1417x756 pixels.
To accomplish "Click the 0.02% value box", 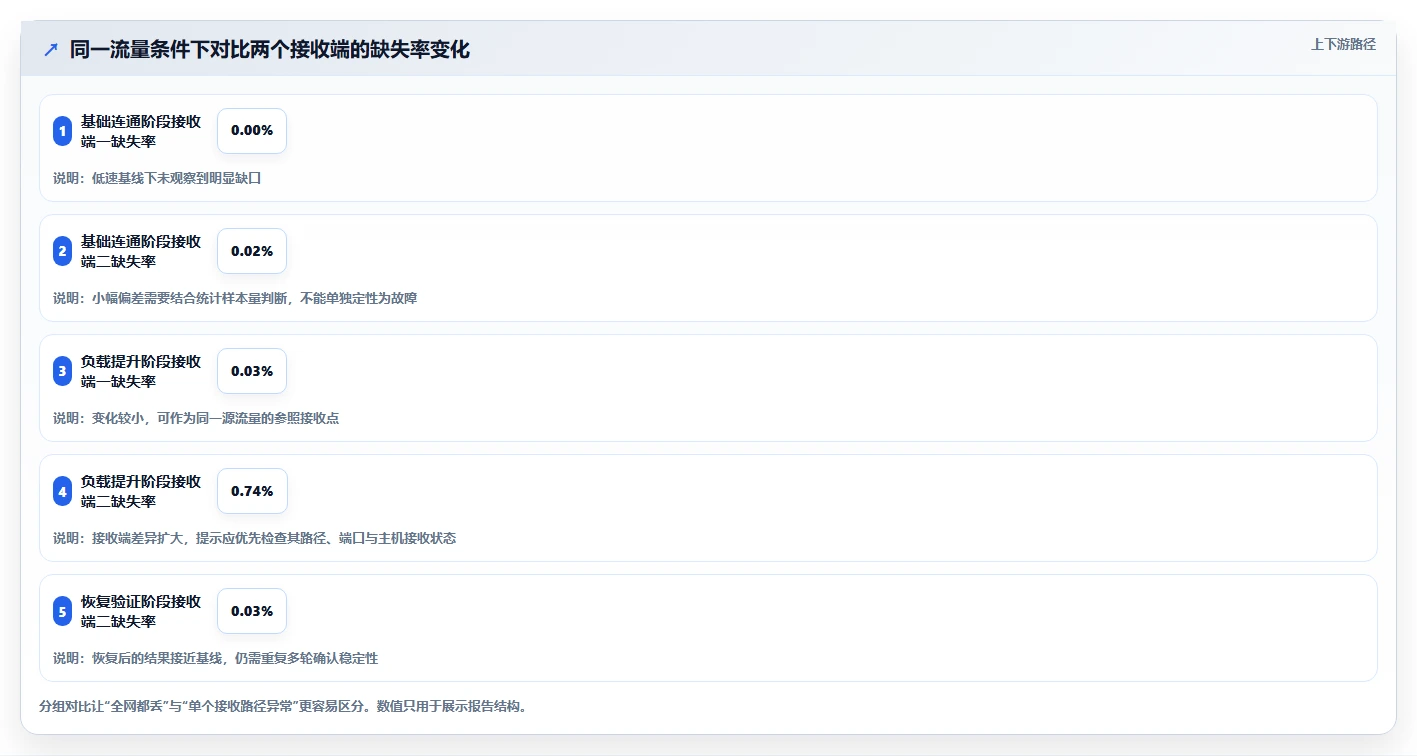I will 252,251.
